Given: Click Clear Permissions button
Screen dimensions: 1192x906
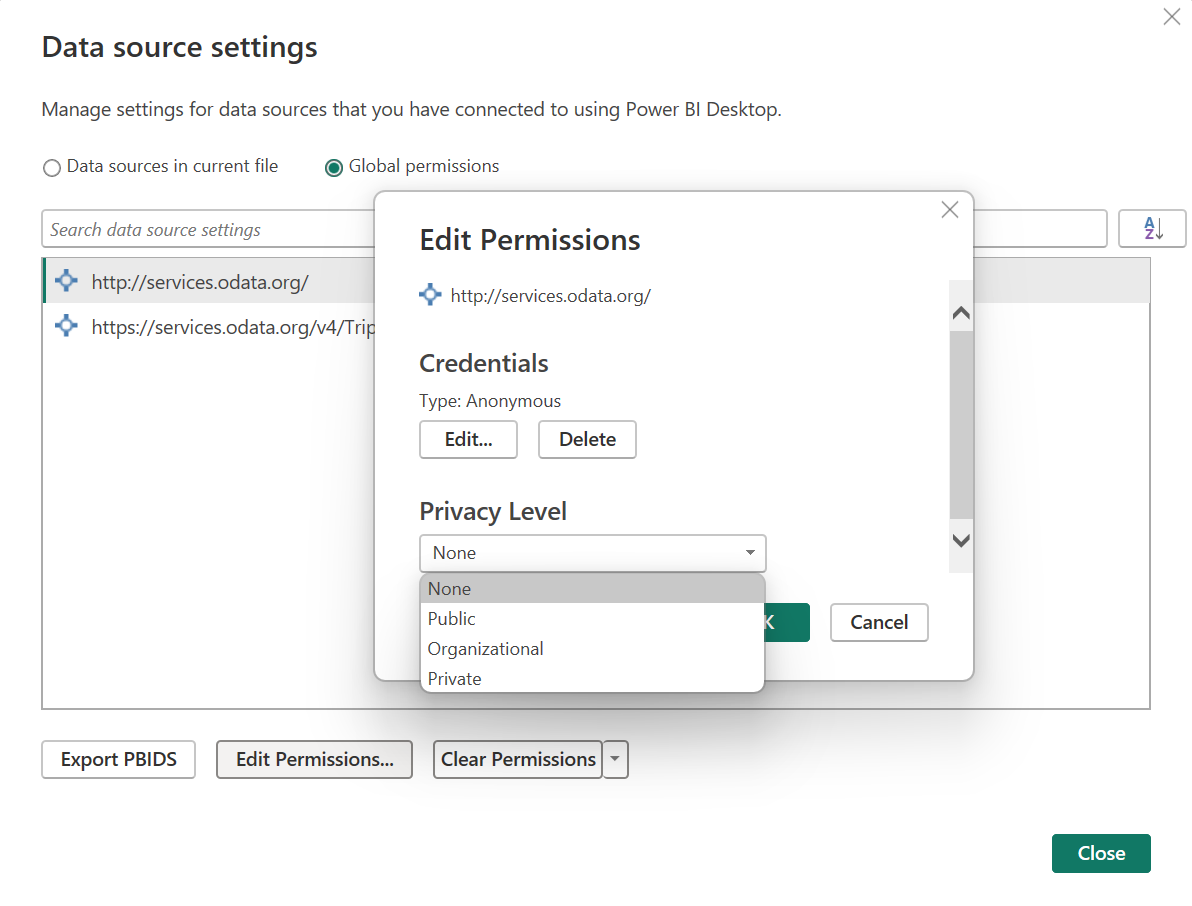Looking at the screenshot, I should click(518, 759).
